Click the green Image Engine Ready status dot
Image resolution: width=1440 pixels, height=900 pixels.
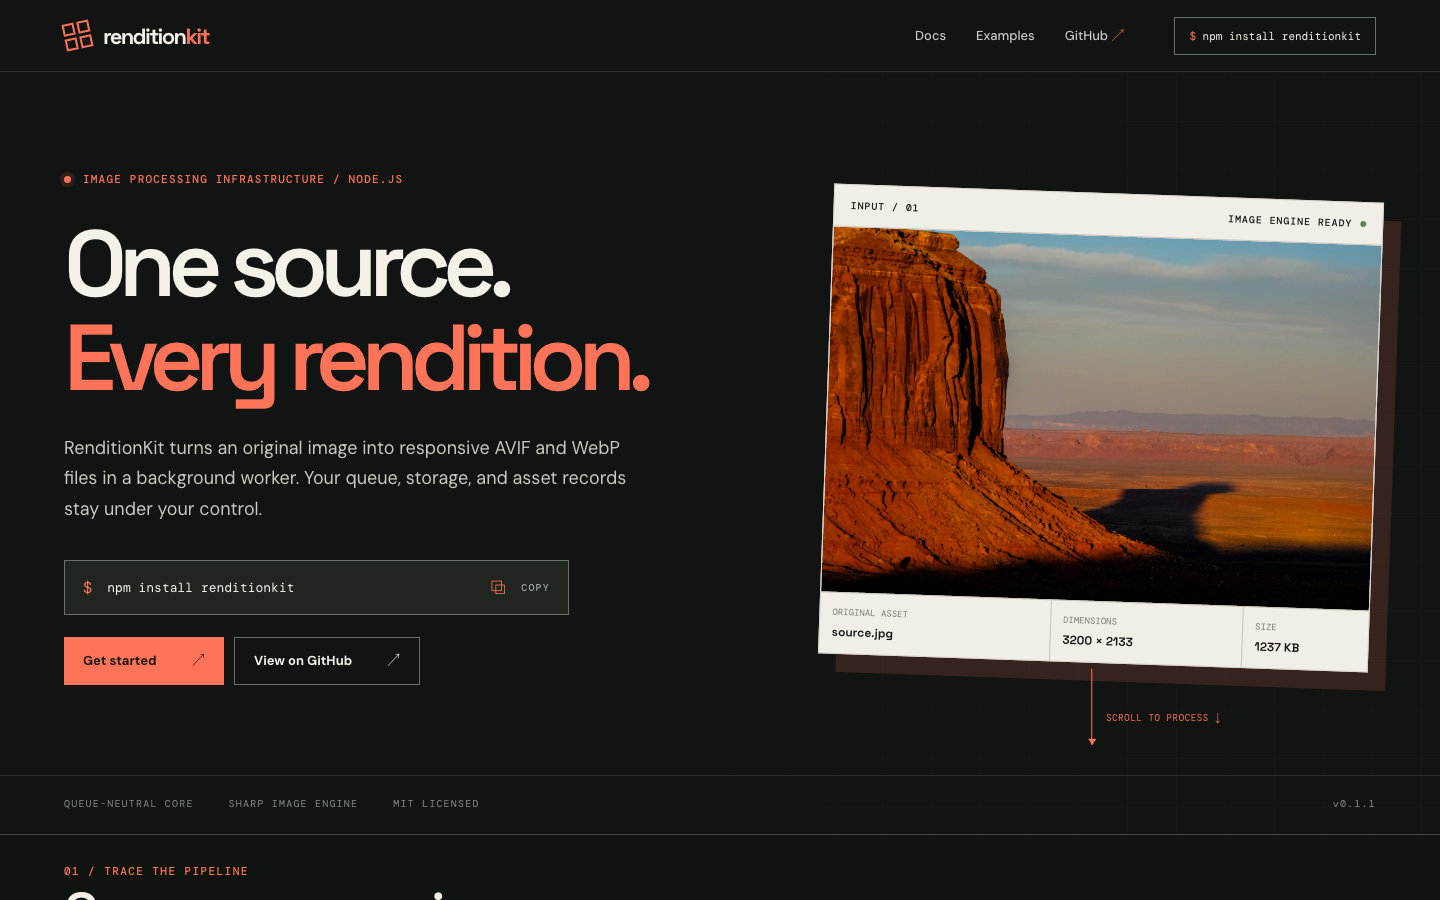pos(1363,224)
